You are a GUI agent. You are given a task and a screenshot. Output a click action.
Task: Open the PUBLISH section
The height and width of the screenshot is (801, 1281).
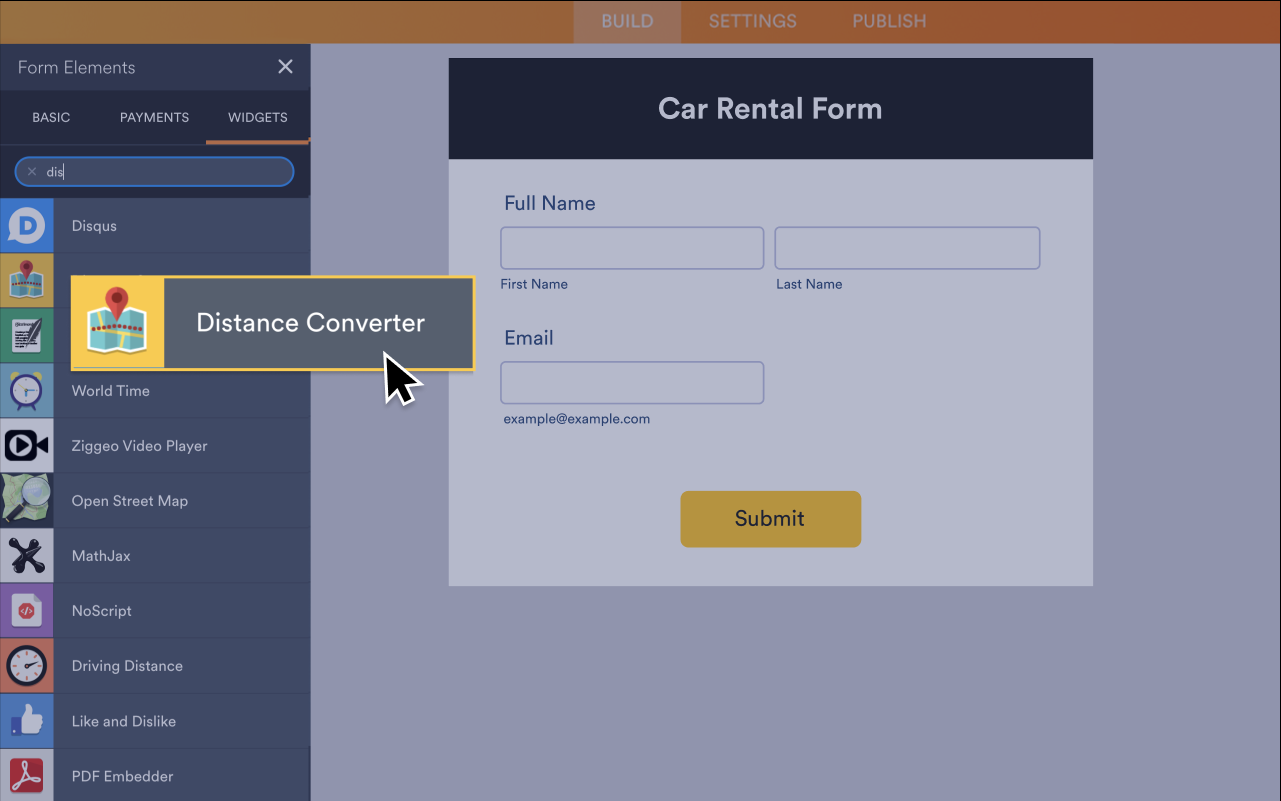888,21
